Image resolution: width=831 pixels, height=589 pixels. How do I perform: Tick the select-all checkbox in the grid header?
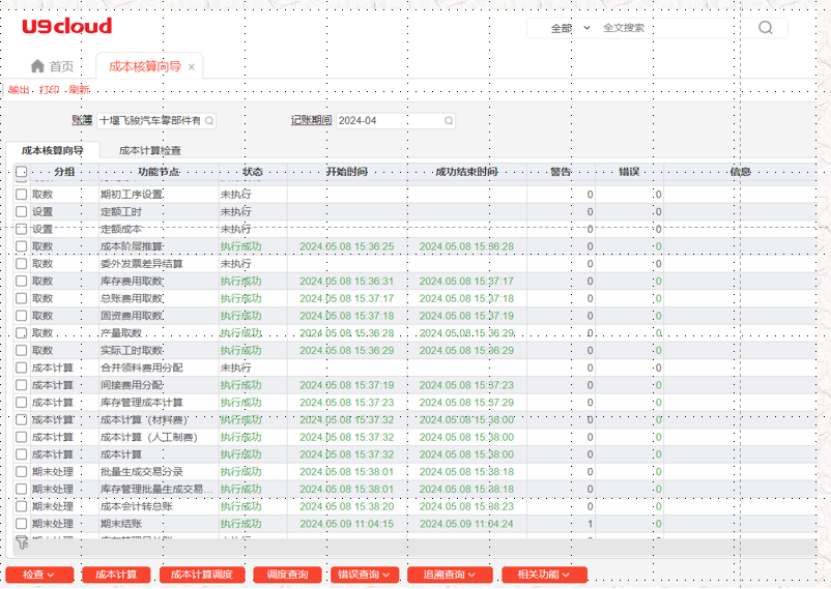pos(21,172)
